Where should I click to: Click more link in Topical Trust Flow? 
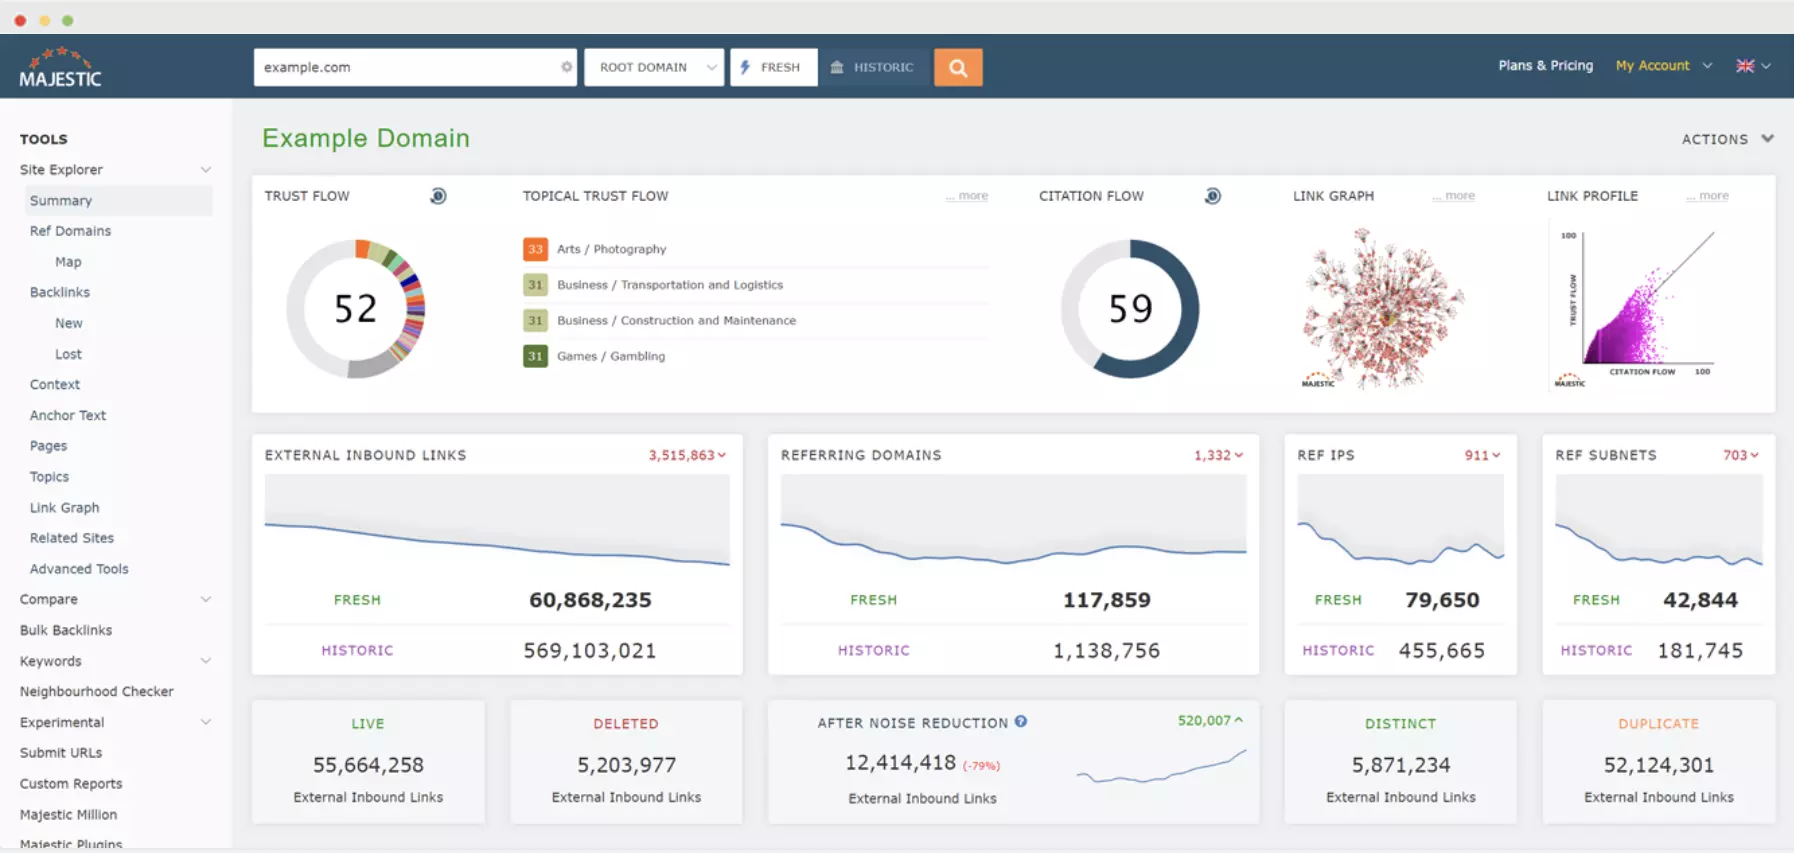pos(967,196)
